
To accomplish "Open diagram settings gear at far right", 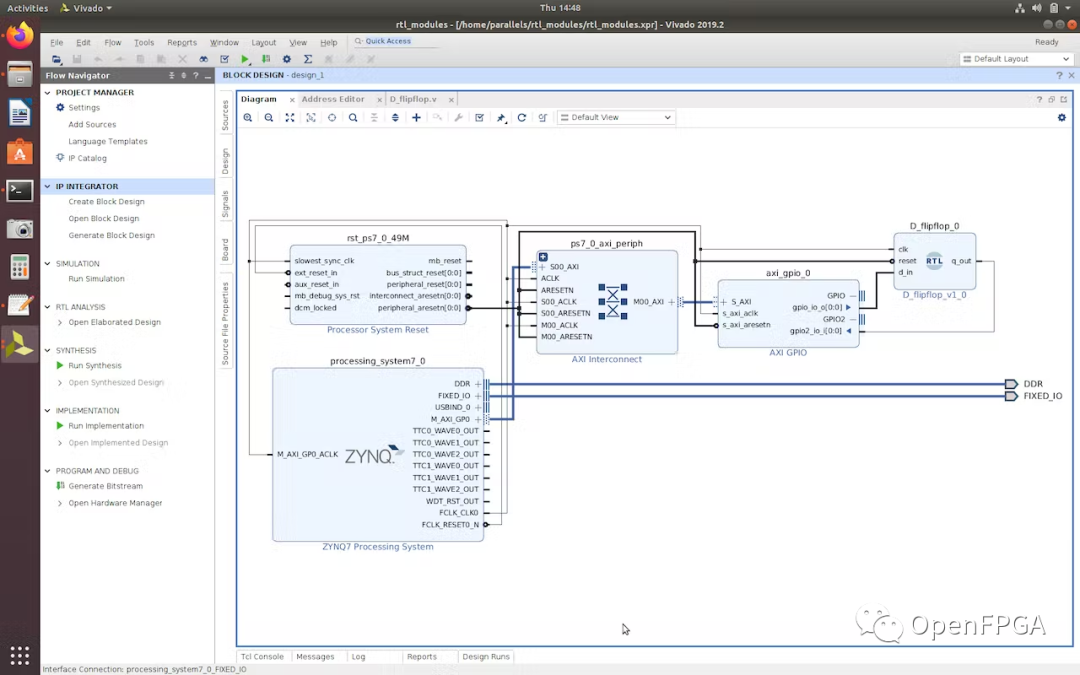I will pos(1062,118).
